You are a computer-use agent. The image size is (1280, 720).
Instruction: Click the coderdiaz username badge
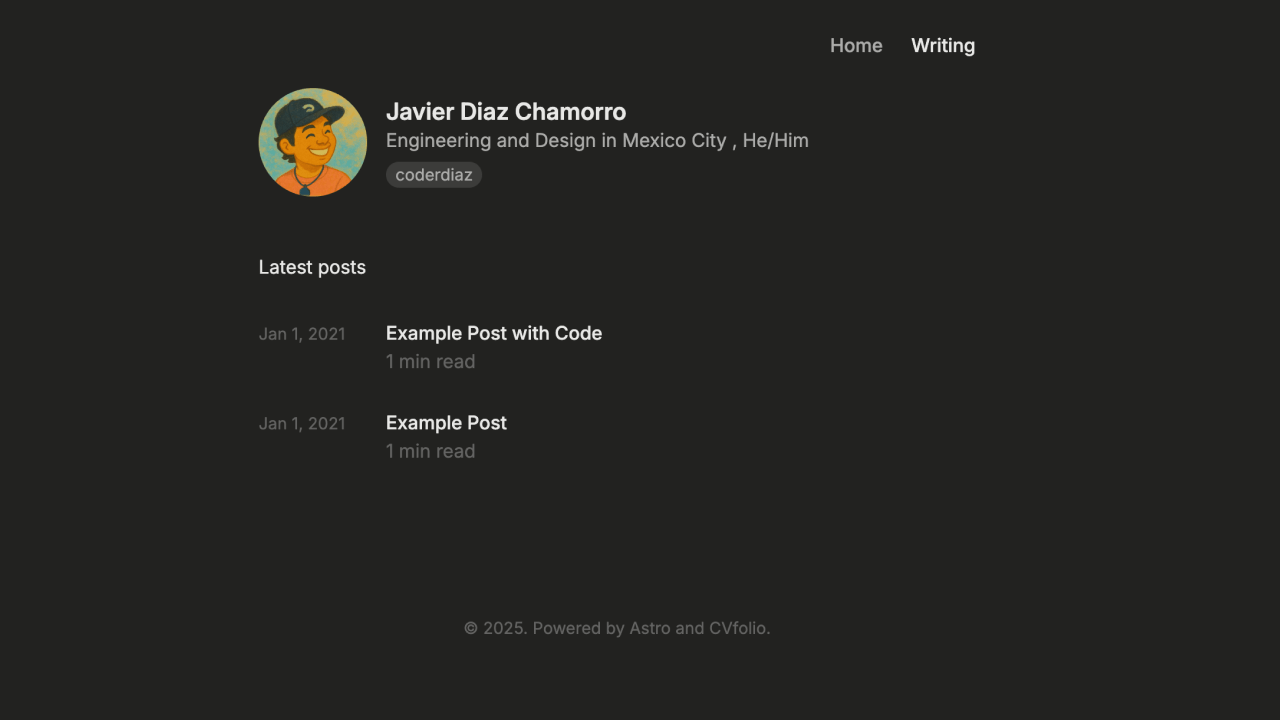click(433, 175)
